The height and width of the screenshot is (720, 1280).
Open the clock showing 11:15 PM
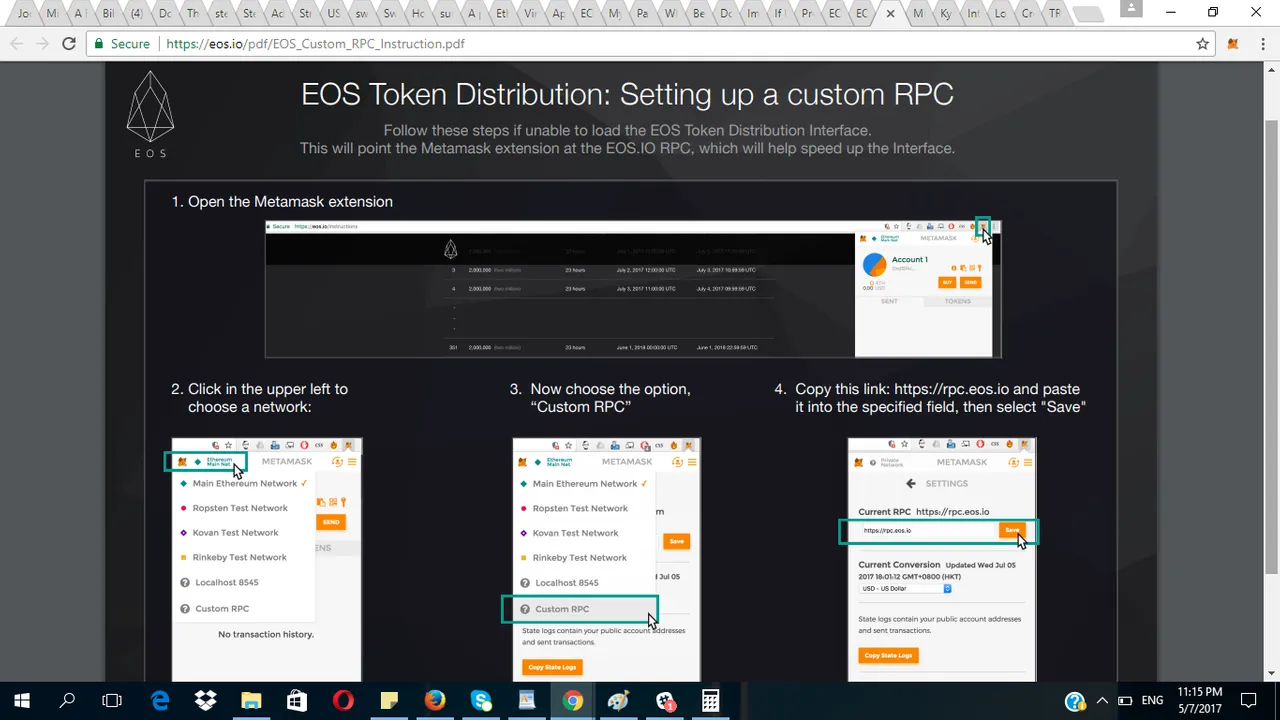click(x=1200, y=700)
